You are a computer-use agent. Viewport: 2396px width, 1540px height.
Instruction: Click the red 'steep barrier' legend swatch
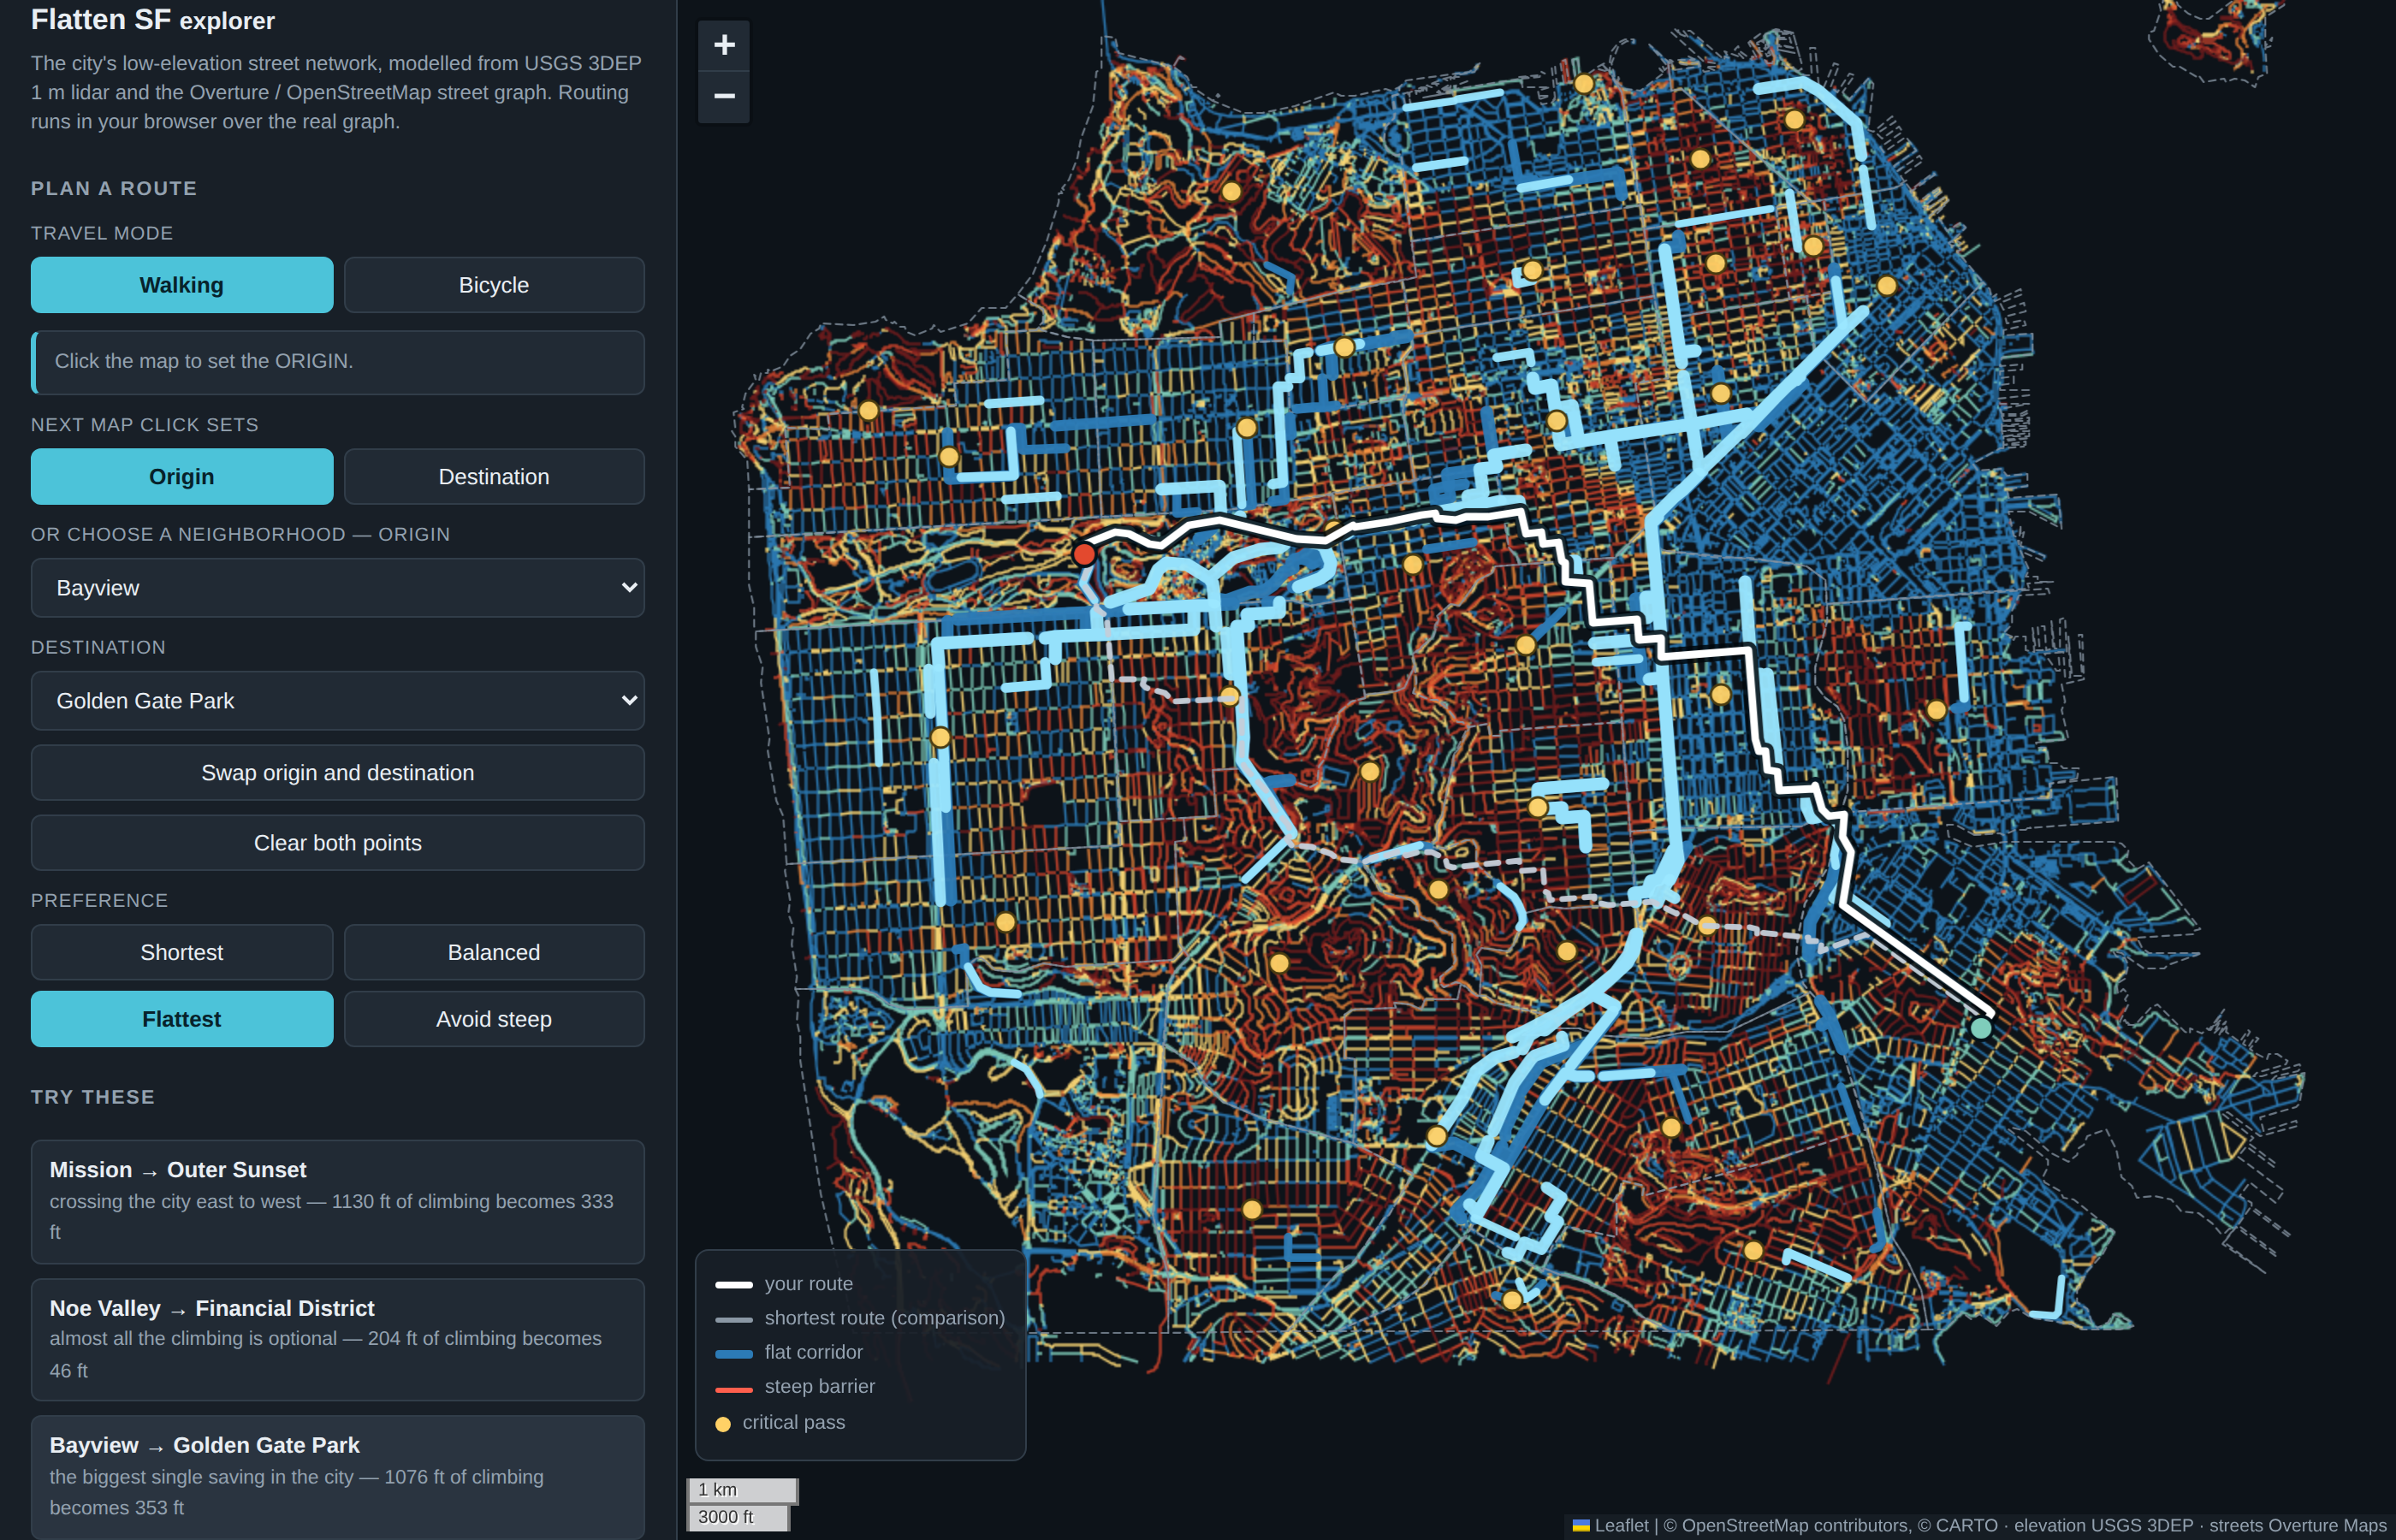(734, 1389)
